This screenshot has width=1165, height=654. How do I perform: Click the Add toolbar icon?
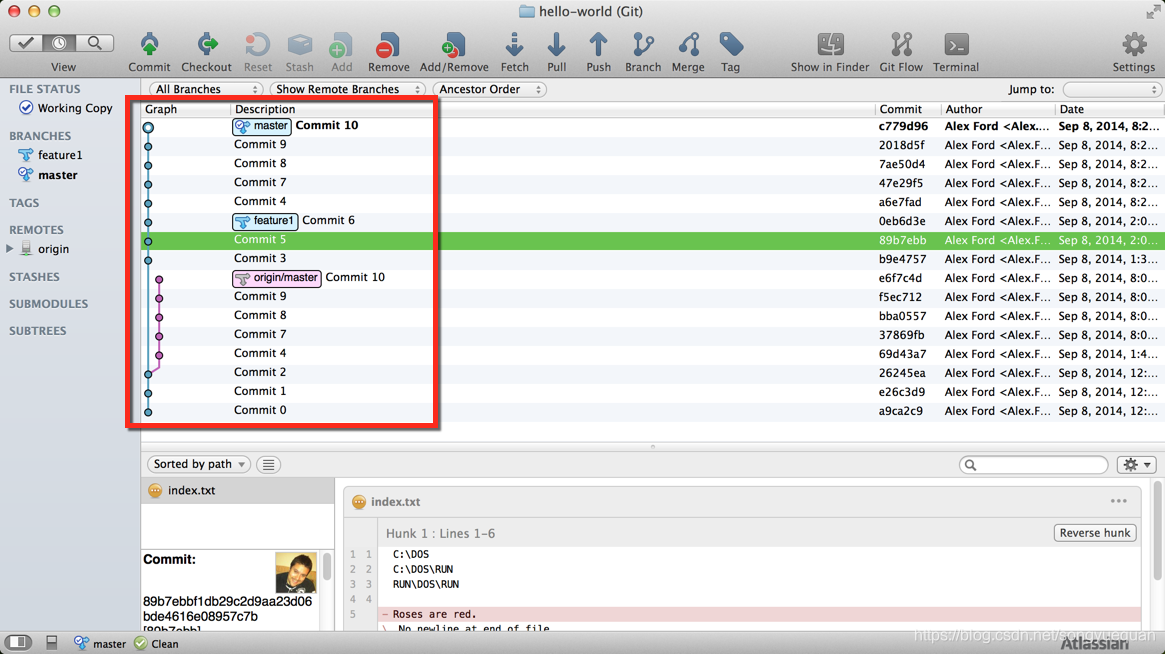click(x=341, y=45)
